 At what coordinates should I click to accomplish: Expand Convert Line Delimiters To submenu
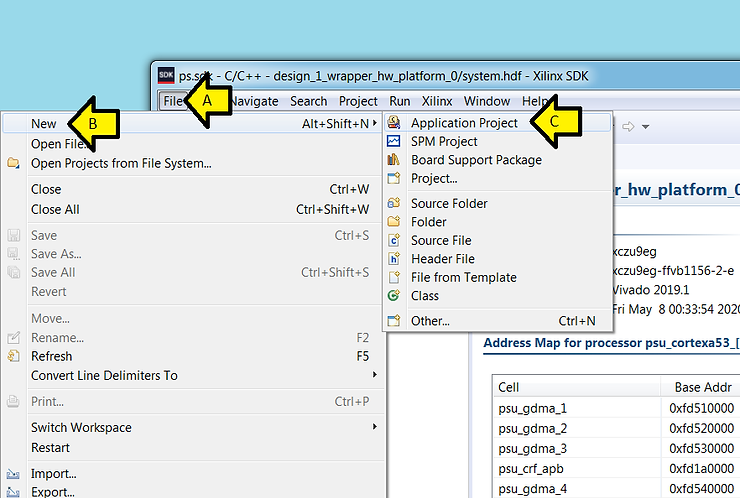[375, 375]
